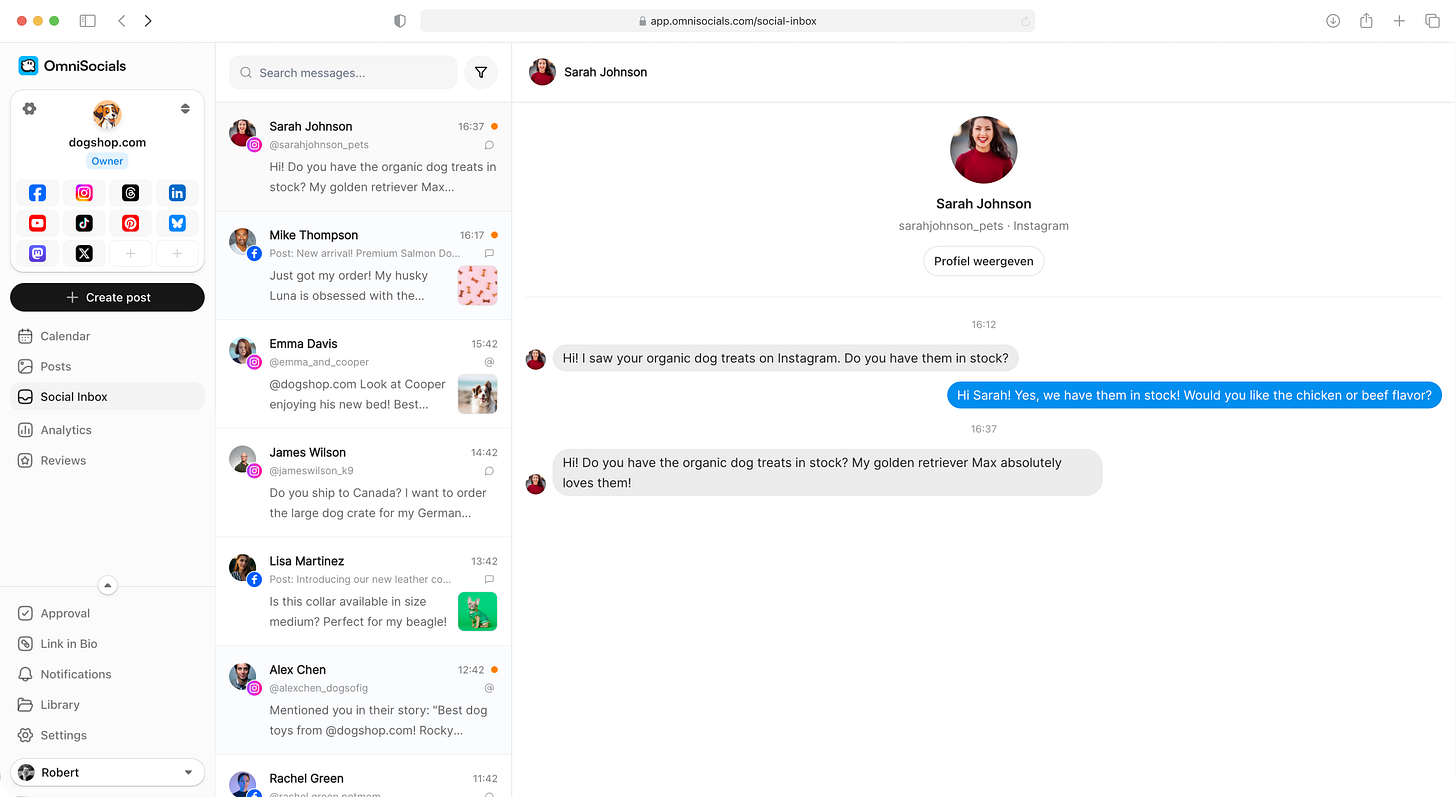Click the message 'I saw your organic dog treats'
Image resolution: width=1456 pixels, height=797 pixels.
coord(786,358)
